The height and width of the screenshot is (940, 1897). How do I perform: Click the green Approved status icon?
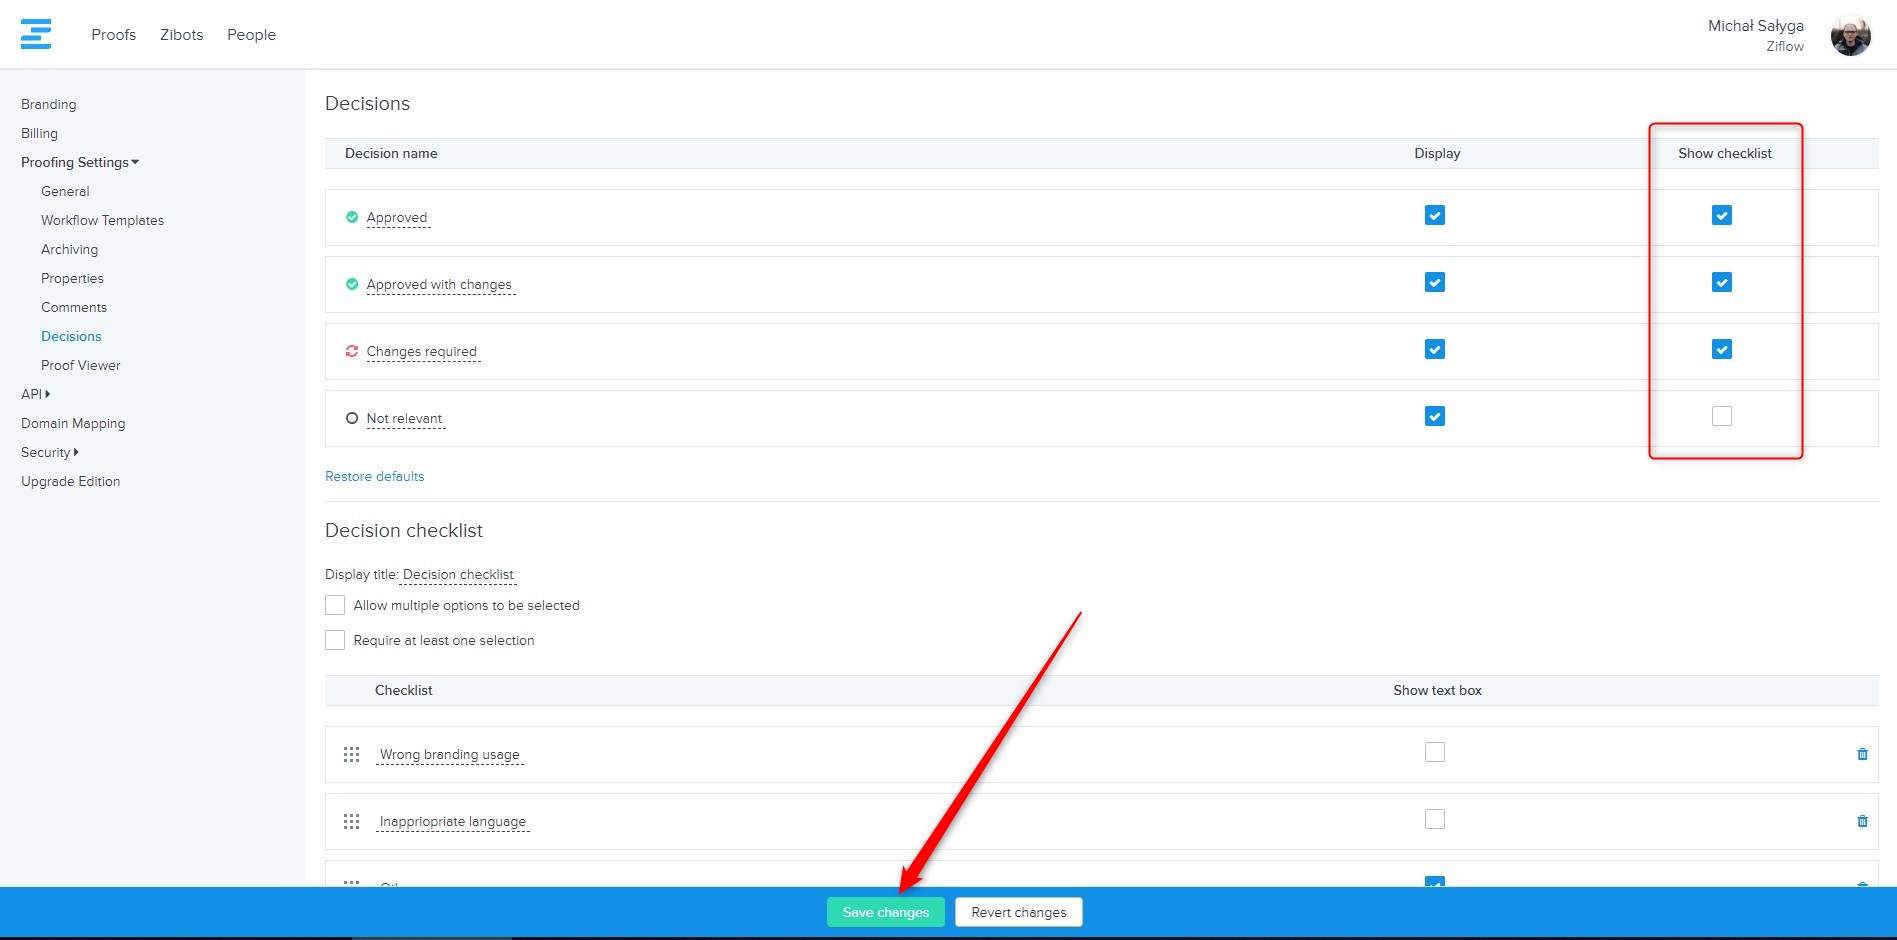352,217
